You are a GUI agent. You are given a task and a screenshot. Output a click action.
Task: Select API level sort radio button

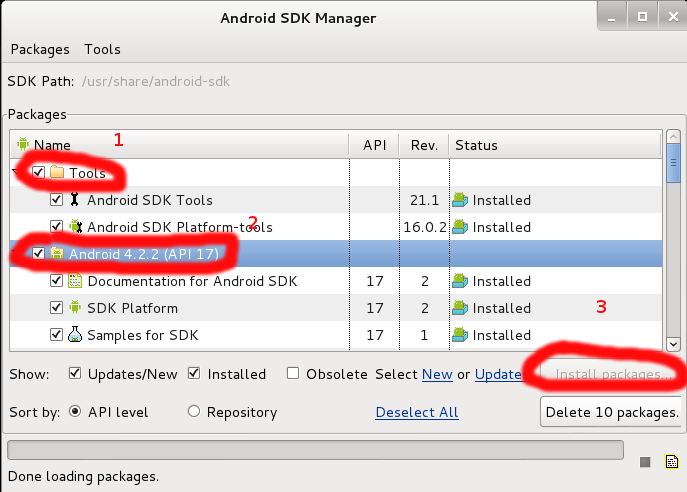75,411
